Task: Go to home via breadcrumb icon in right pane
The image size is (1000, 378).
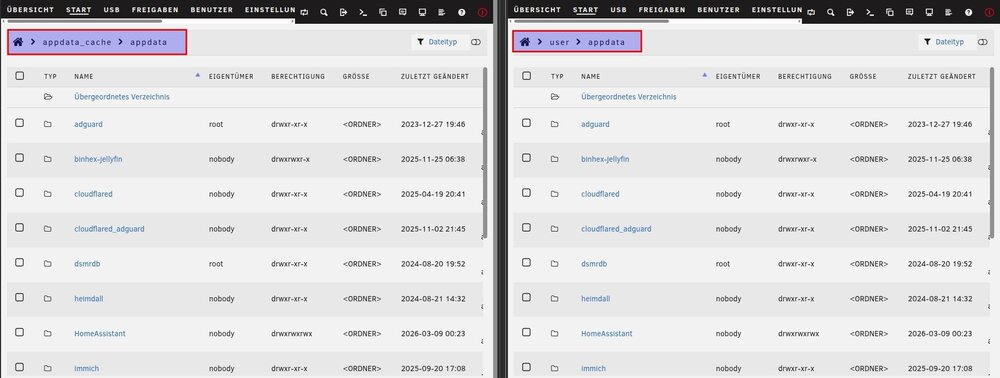Action: [x=525, y=42]
